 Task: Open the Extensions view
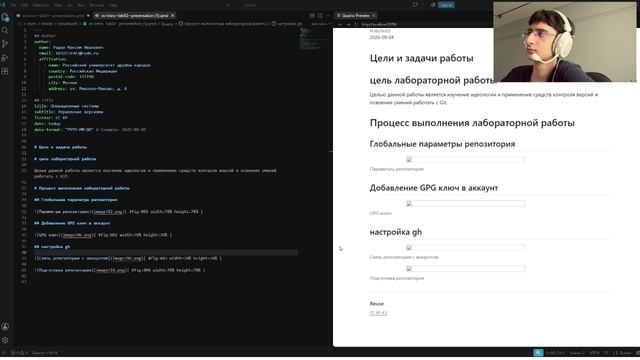tap(5, 71)
